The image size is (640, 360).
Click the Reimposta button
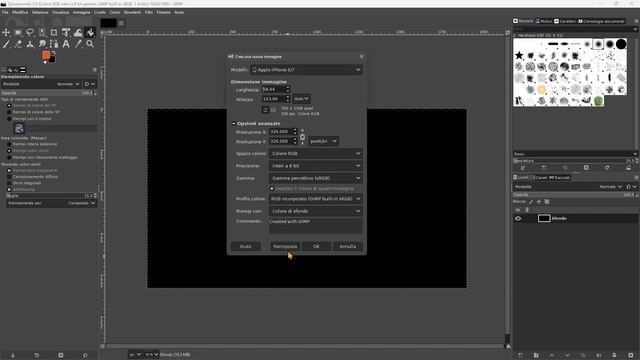click(x=285, y=247)
